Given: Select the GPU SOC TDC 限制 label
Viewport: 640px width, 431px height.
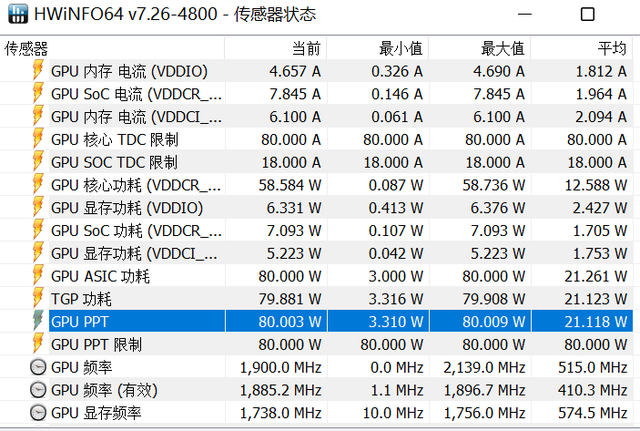Looking at the screenshot, I should [x=114, y=162].
